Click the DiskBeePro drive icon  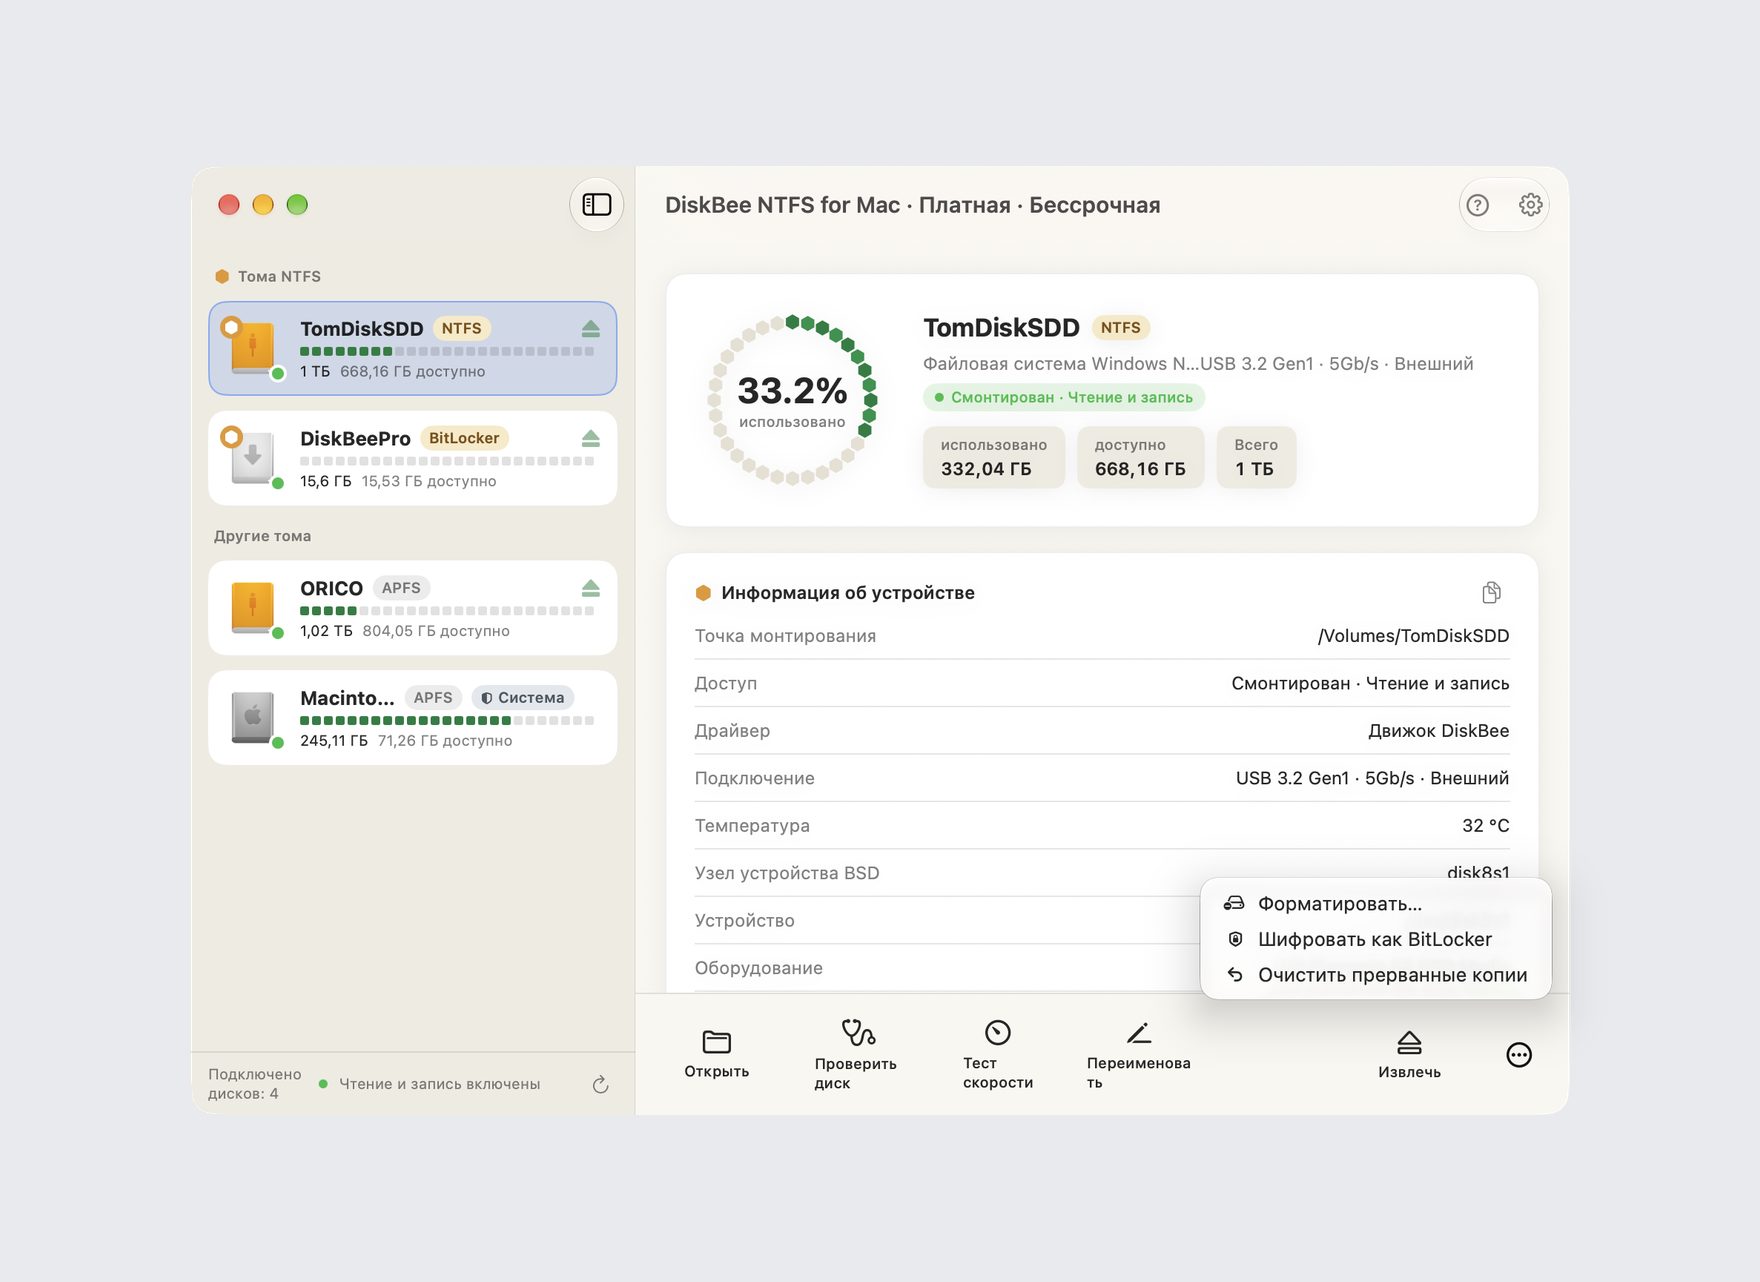coord(253,458)
